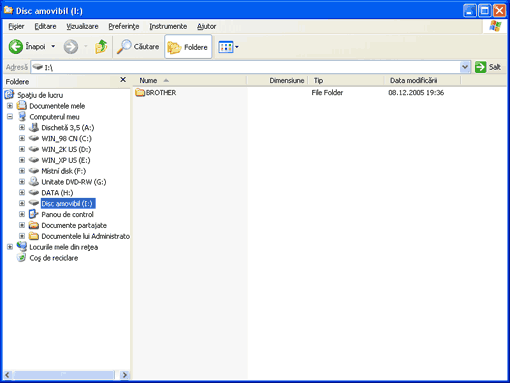Select the BROTHER folder icon
The width and height of the screenshot is (510, 383).
pyautogui.click(x=140, y=92)
